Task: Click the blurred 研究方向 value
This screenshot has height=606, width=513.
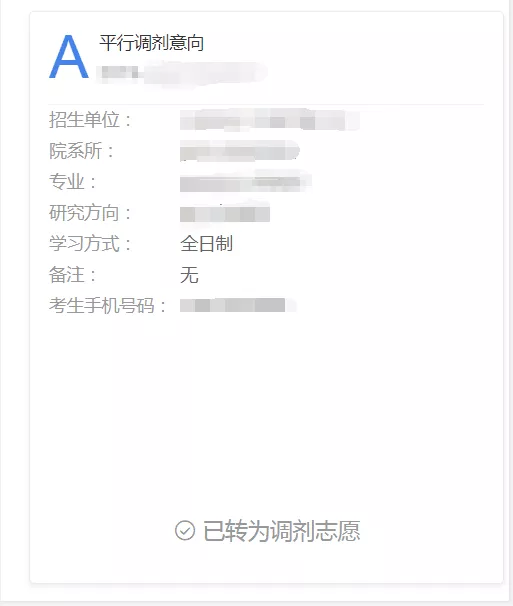Action: click(225, 213)
